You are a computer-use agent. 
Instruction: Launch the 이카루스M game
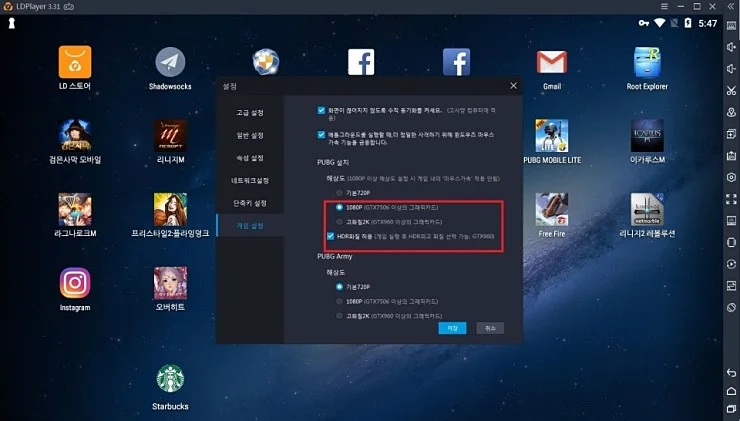tap(647, 135)
